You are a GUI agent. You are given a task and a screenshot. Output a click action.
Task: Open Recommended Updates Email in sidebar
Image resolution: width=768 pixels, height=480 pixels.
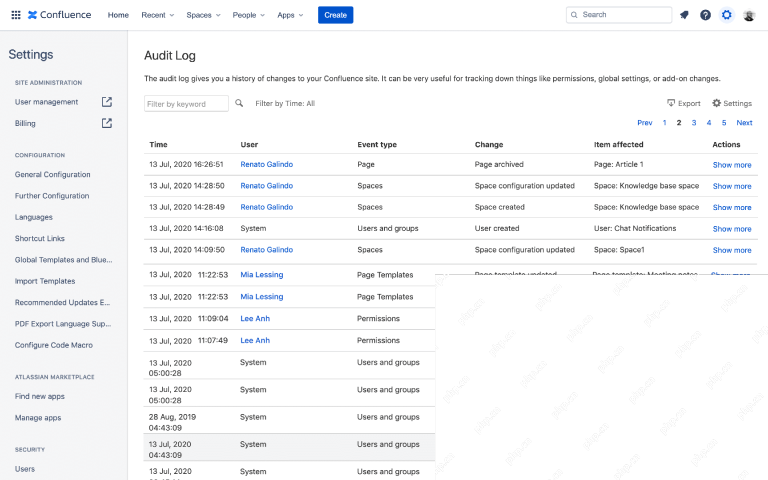(62, 302)
